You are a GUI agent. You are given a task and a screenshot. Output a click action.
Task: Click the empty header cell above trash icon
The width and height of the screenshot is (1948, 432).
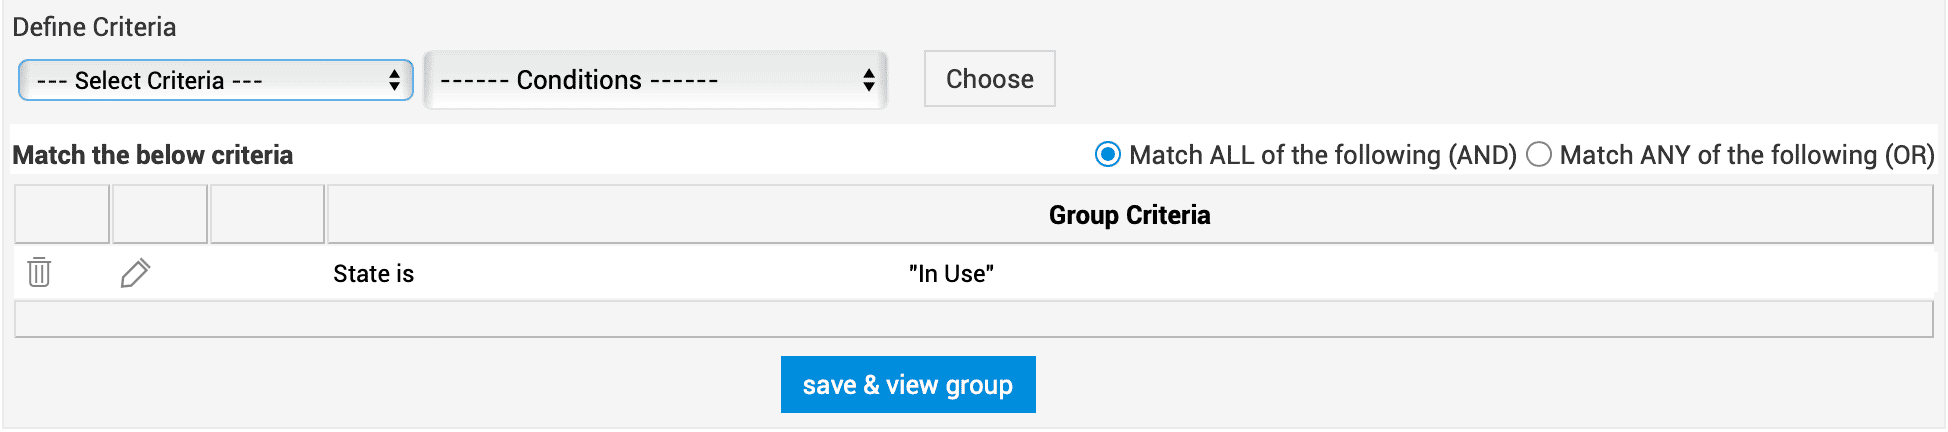coord(61,214)
